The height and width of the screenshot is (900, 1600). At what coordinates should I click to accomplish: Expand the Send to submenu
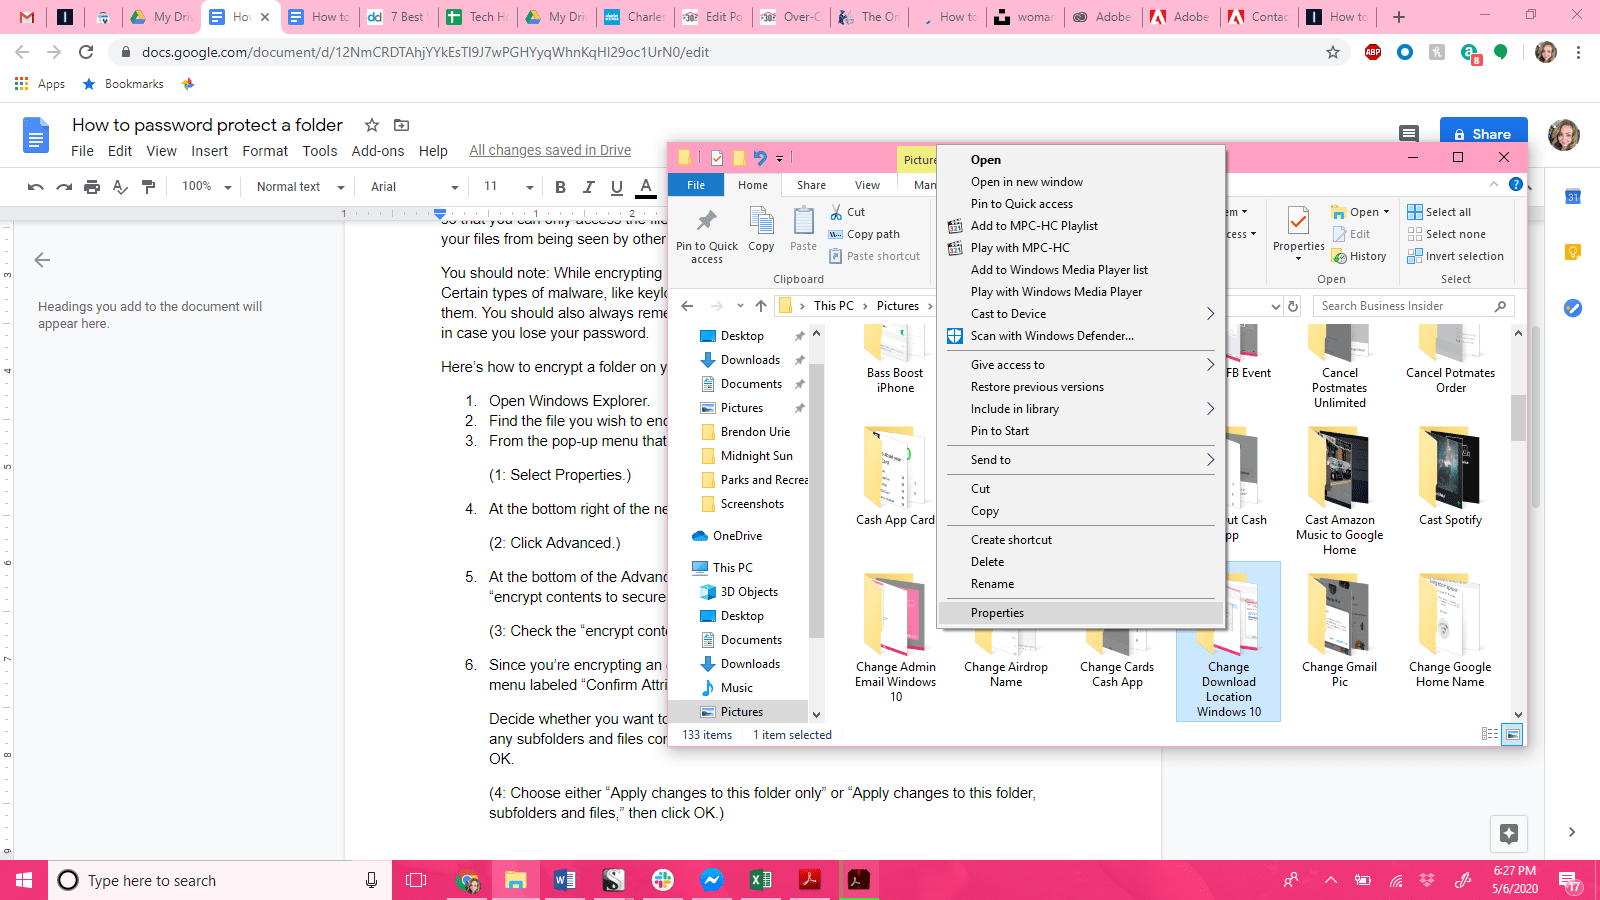coord(1080,460)
